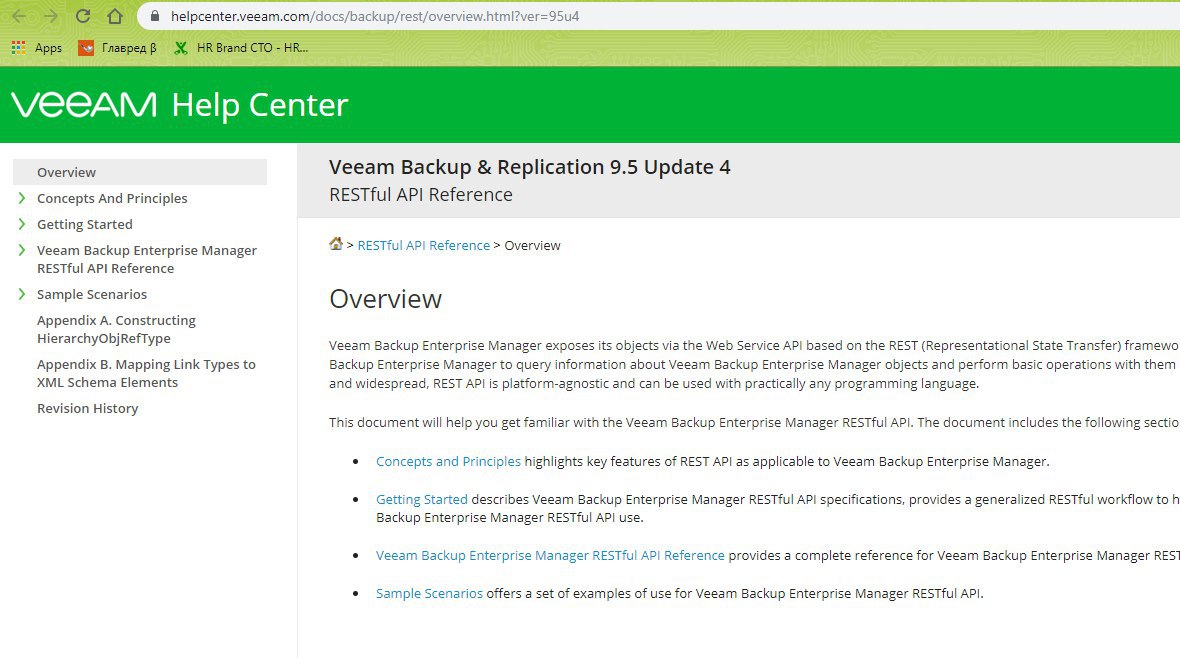
Task: Click the RESTful API Reference subtitle
Action: 421,194
